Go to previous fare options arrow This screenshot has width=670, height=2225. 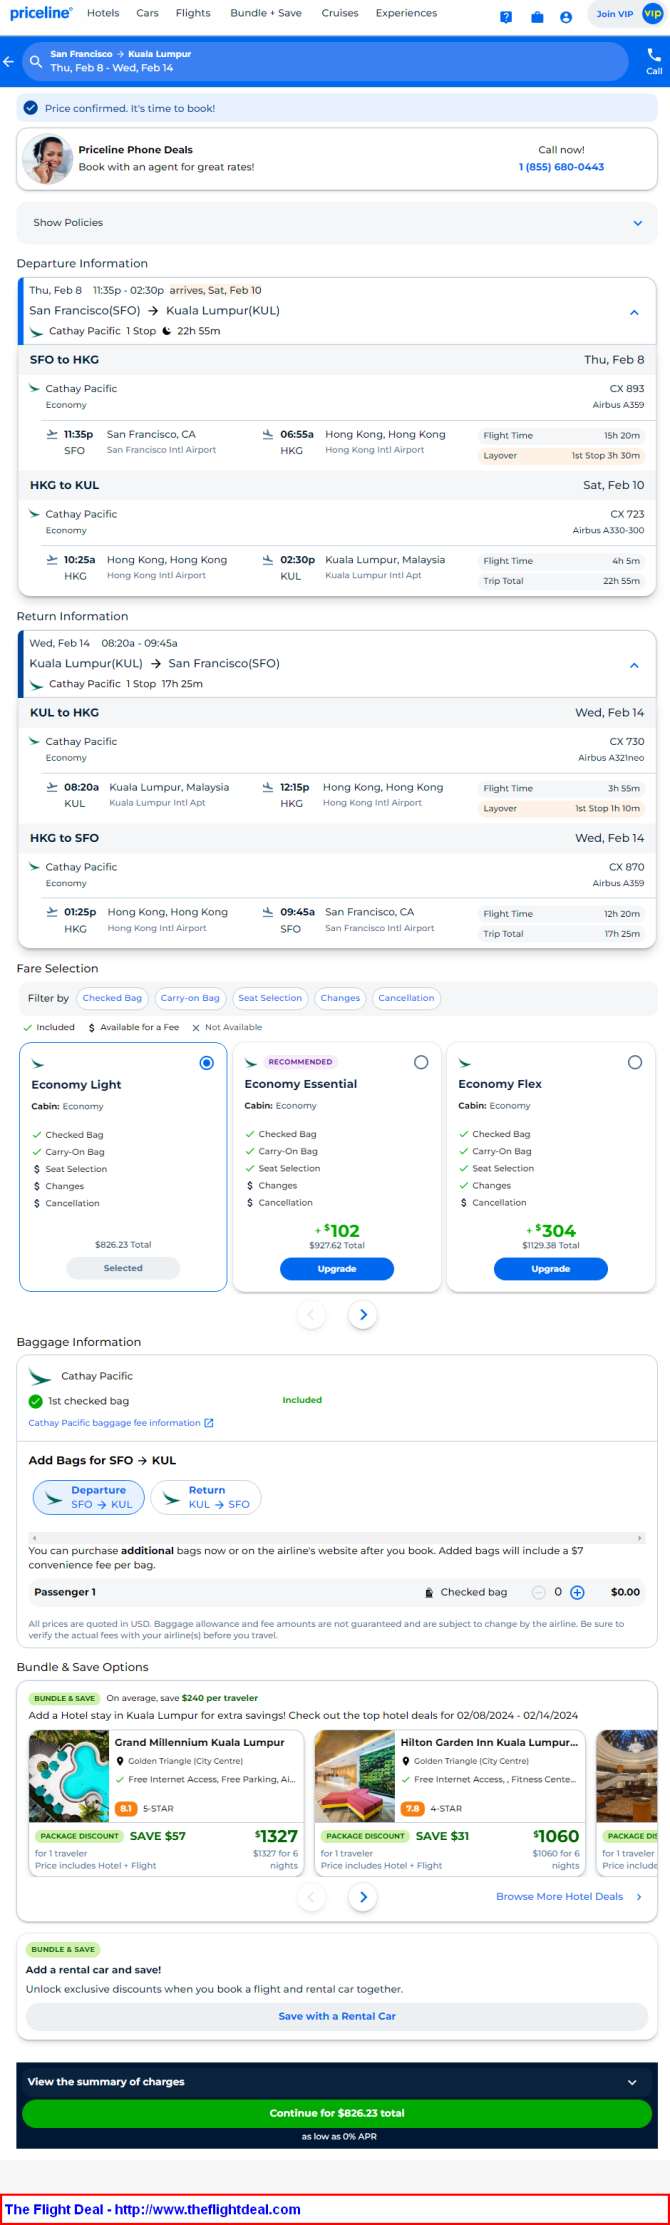point(311,1314)
